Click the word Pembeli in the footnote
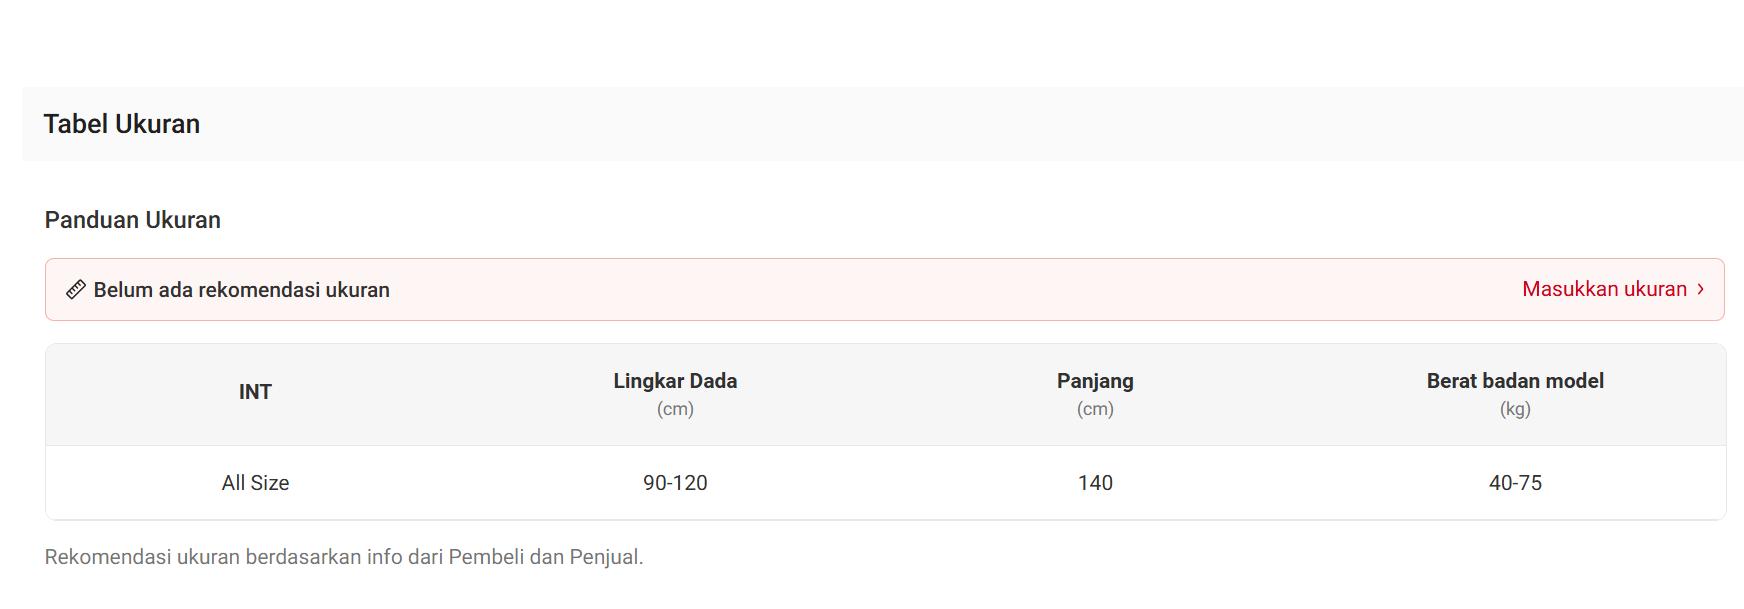1744x609 pixels. pyautogui.click(x=486, y=557)
